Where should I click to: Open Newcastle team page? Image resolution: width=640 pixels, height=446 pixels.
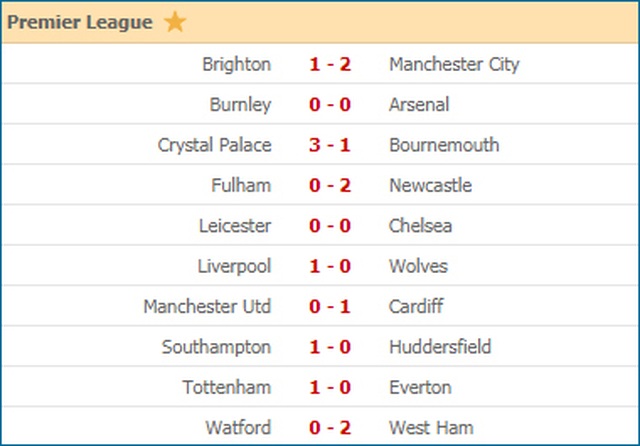pos(430,185)
